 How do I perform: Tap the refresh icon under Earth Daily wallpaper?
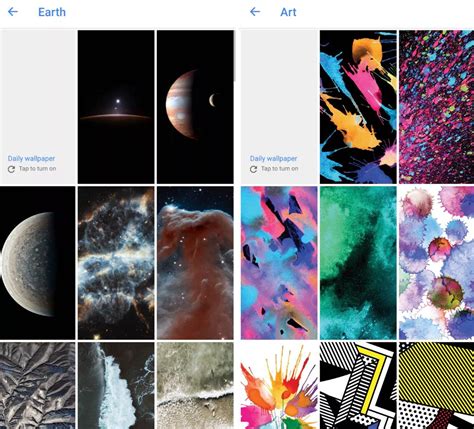[11, 169]
